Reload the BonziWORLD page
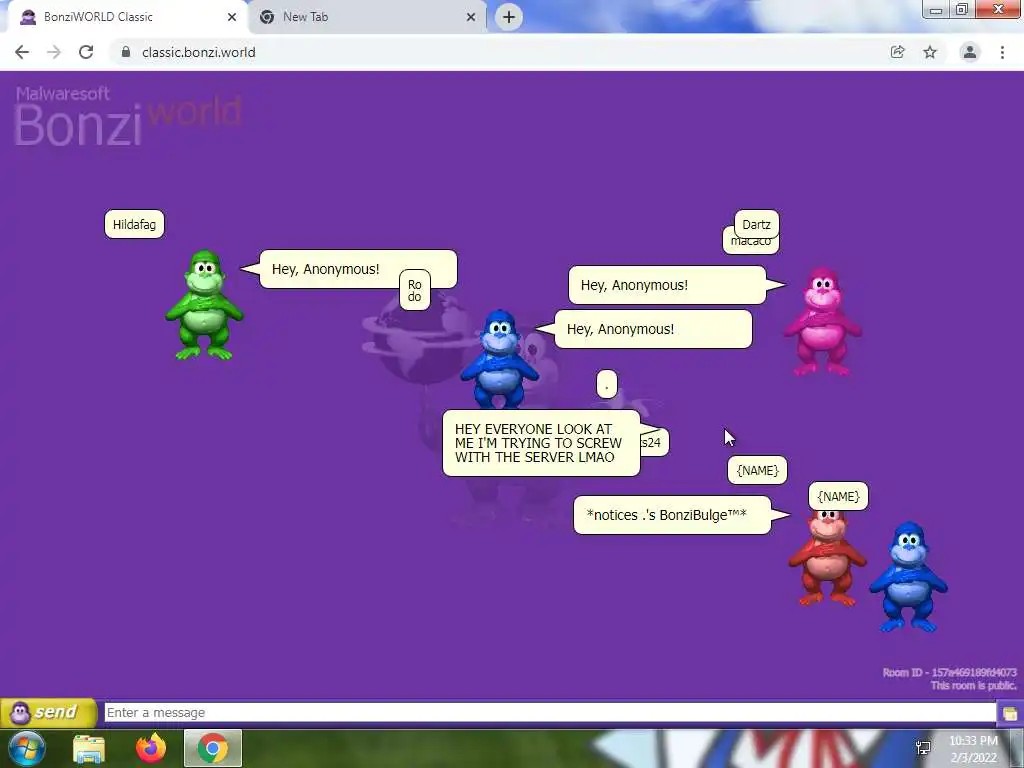Screen dimensions: 1024x768 pos(86,52)
